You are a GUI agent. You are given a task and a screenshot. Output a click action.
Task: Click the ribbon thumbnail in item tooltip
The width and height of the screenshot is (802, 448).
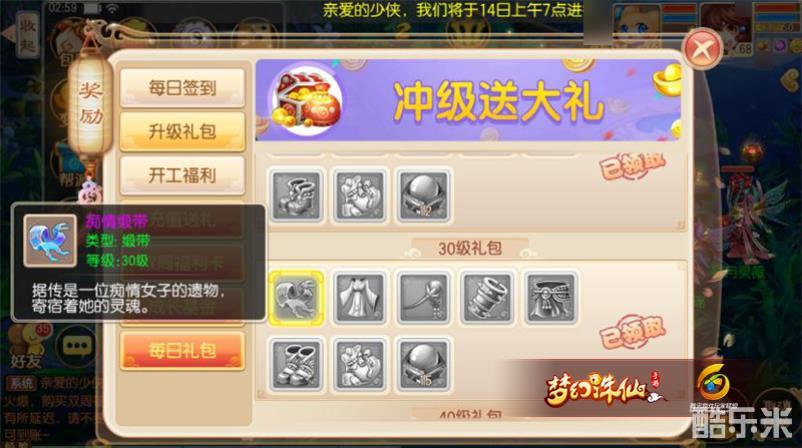point(50,241)
